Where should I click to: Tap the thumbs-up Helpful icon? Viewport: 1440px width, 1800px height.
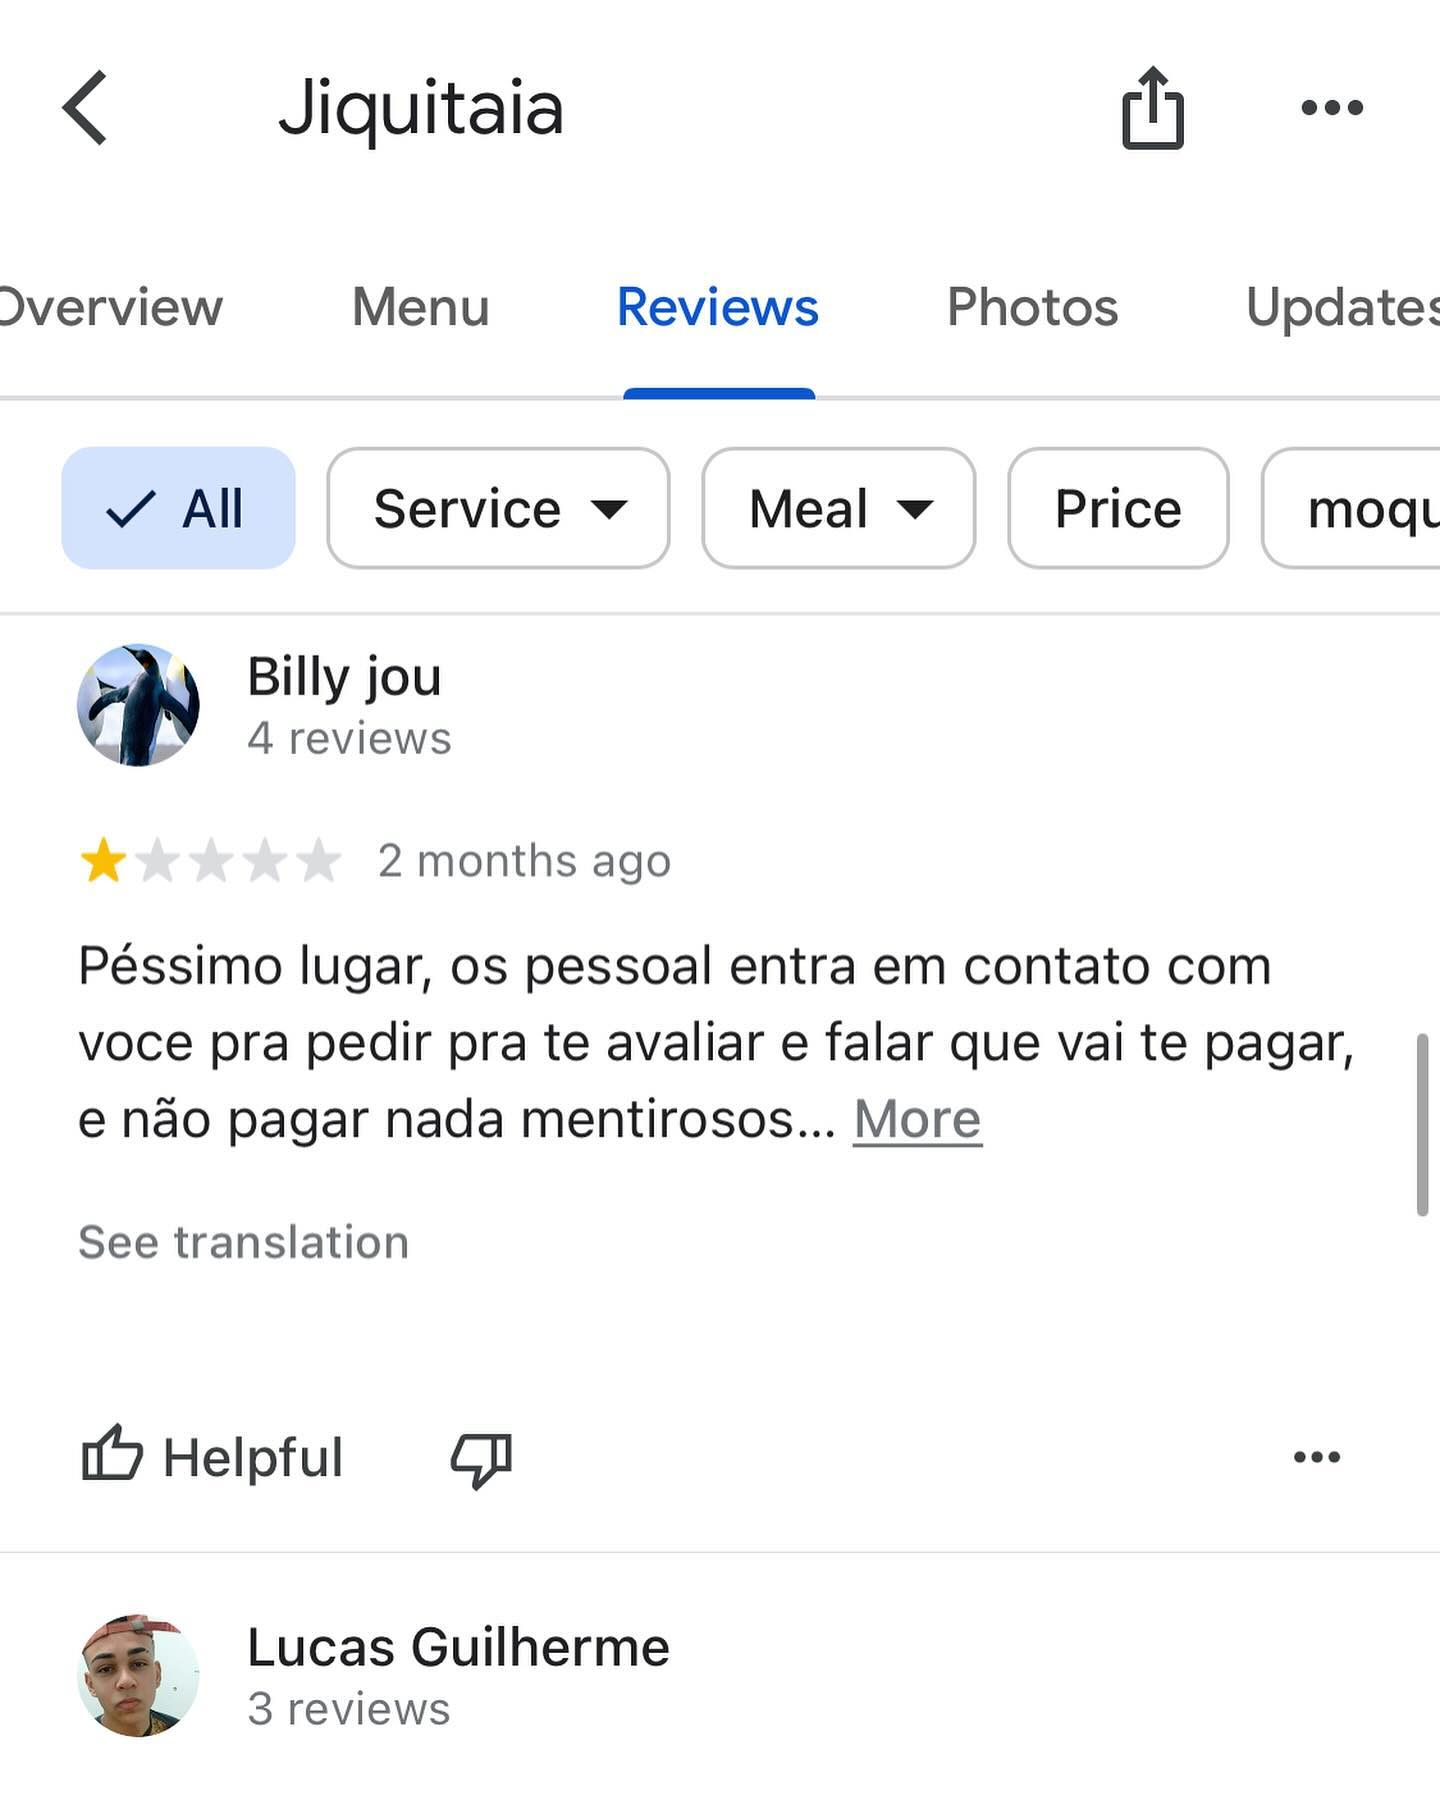112,1455
